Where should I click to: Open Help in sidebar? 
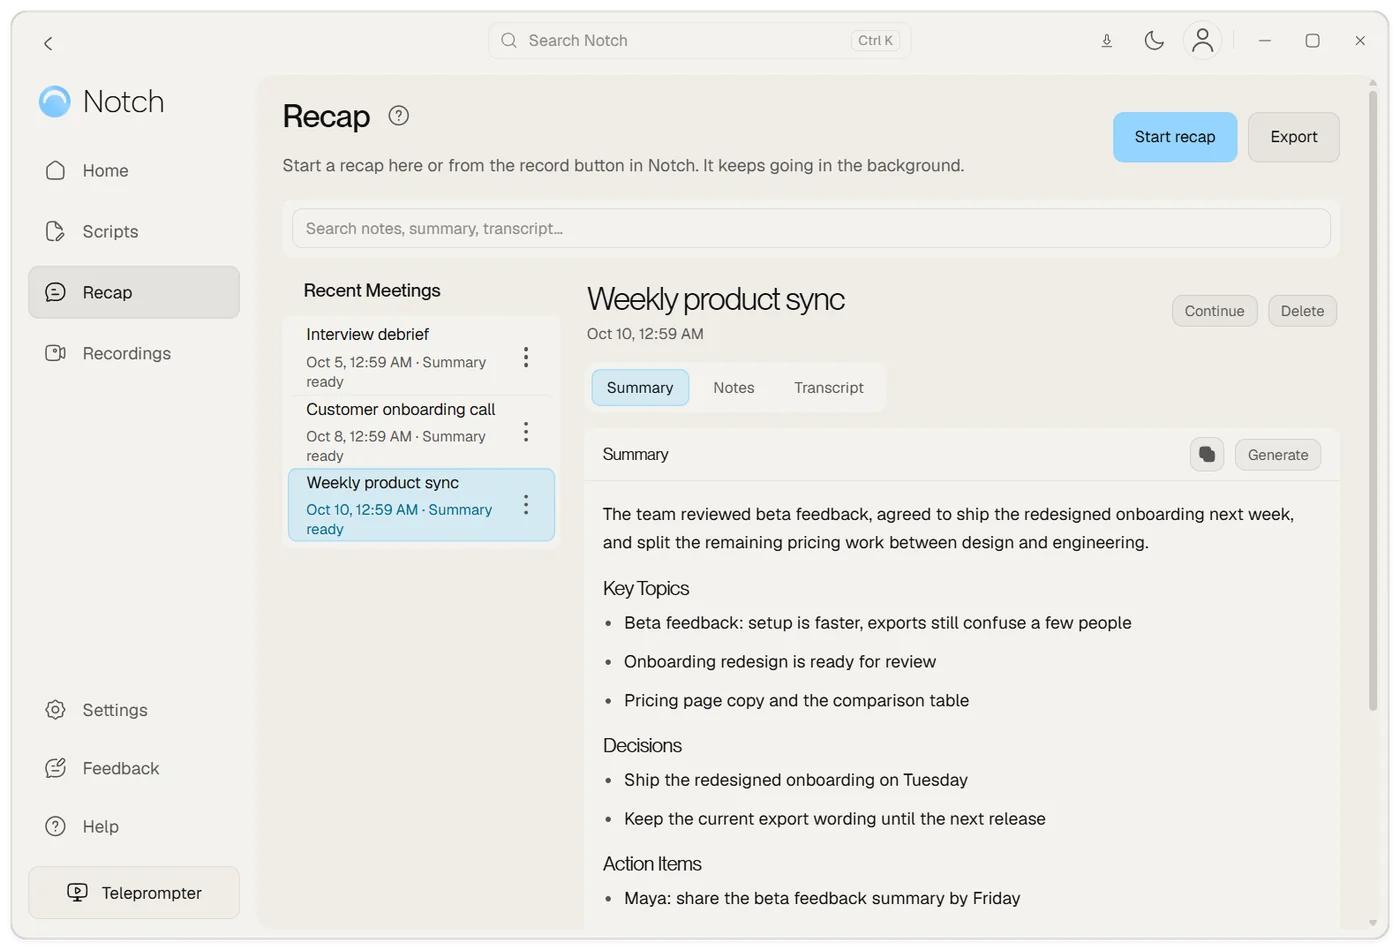click(x=134, y=827)
